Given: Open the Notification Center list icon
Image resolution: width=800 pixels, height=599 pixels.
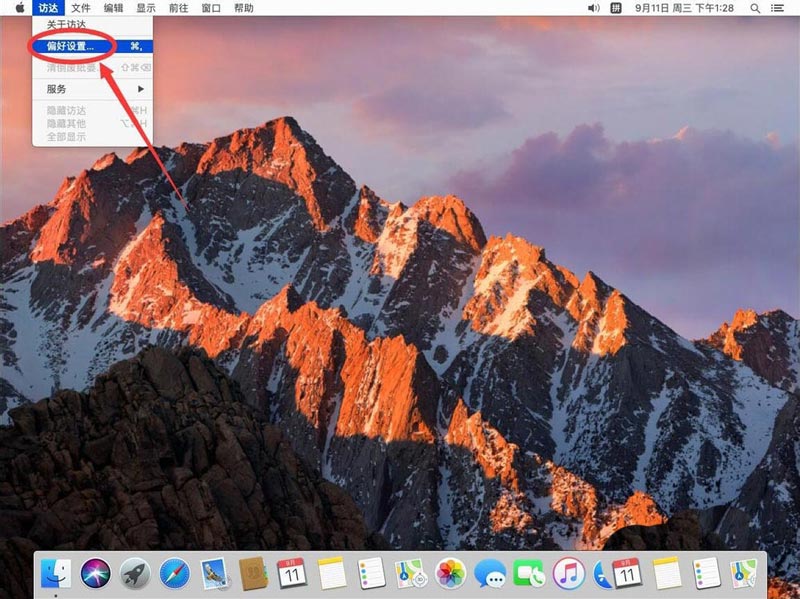Looking at the screenshot, I should click(x=780, y=8).
